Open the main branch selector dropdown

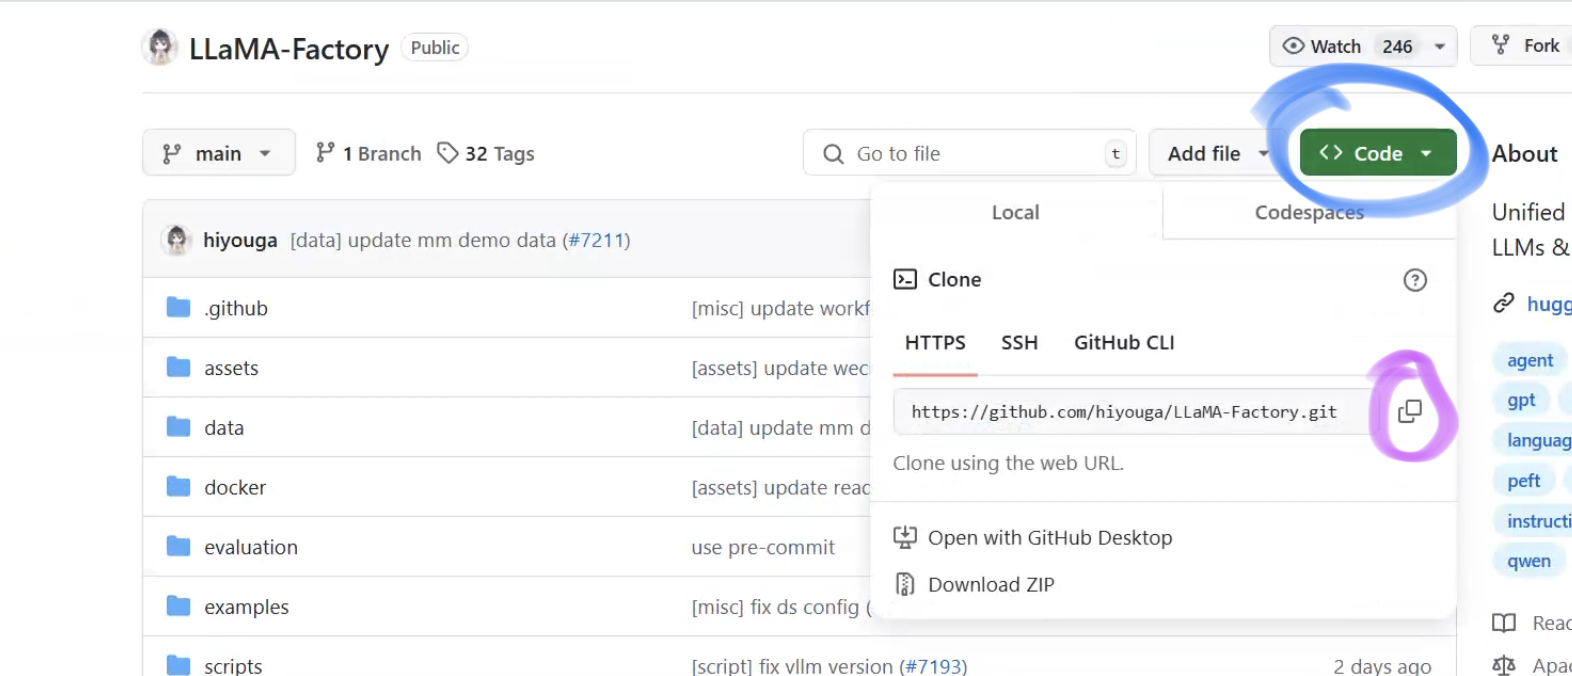[219, 153]
